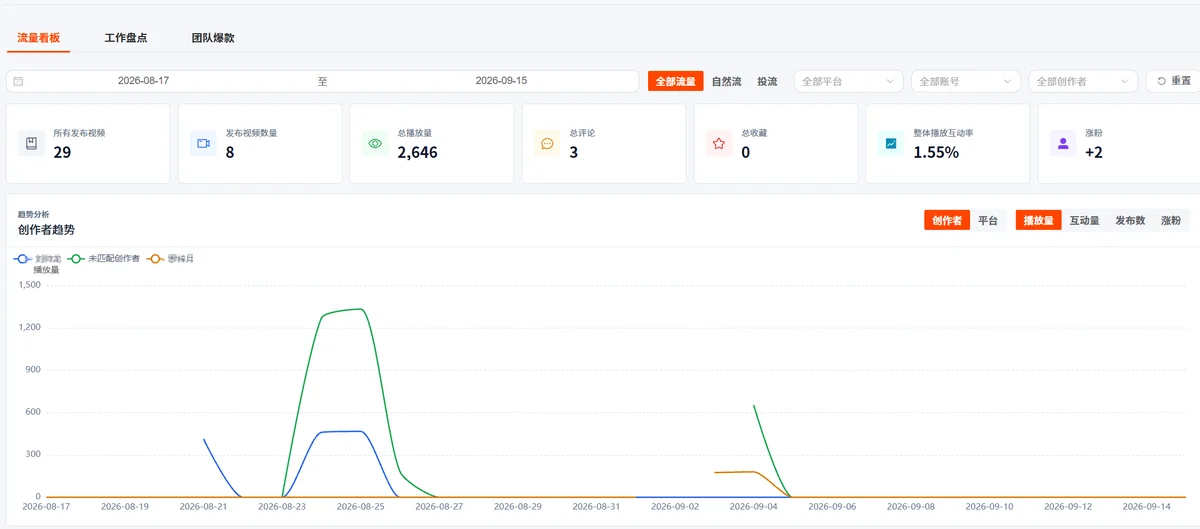Toggle the blue creator legend series

pos(38,258)
